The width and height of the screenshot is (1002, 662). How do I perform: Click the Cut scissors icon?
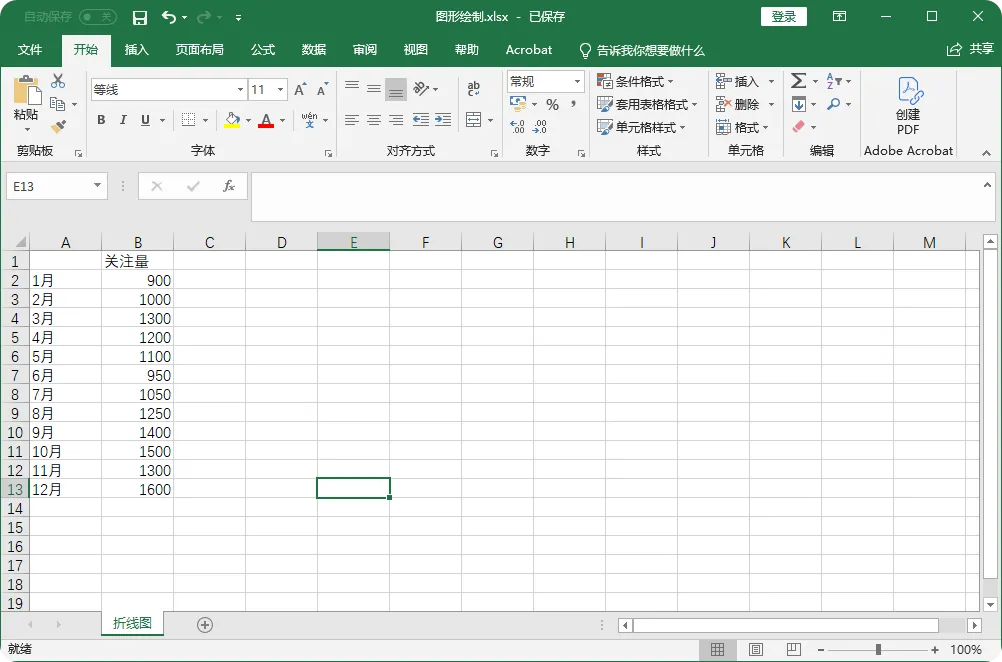tap(58, 81)
